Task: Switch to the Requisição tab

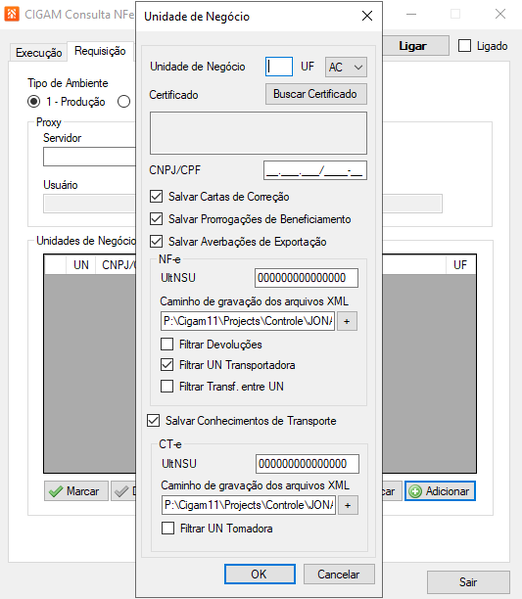Action: point(100,51)
